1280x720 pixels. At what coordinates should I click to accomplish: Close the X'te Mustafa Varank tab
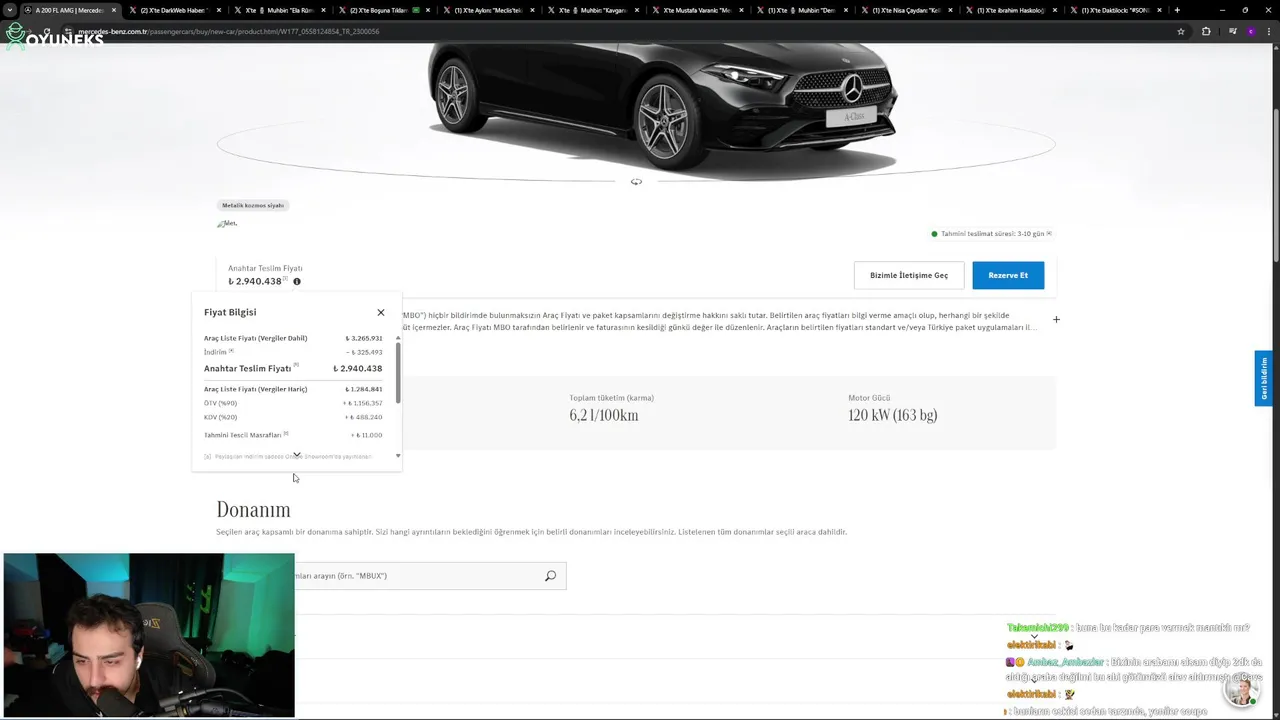(x=741, y=10)
